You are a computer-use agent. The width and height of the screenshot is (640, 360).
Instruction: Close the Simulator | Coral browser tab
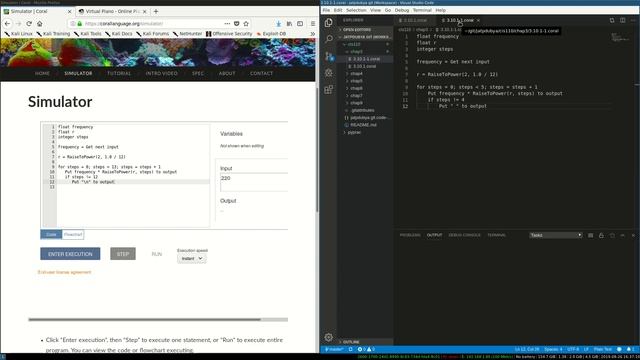pos(69,11)
